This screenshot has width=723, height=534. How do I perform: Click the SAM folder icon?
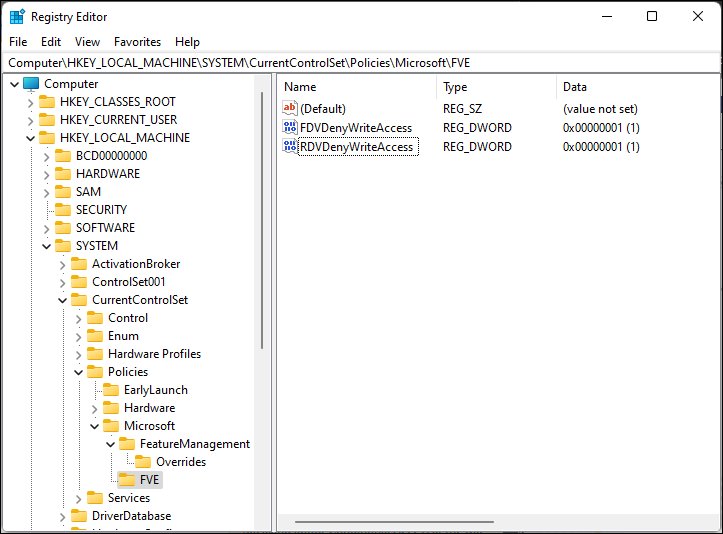point(63,191)
